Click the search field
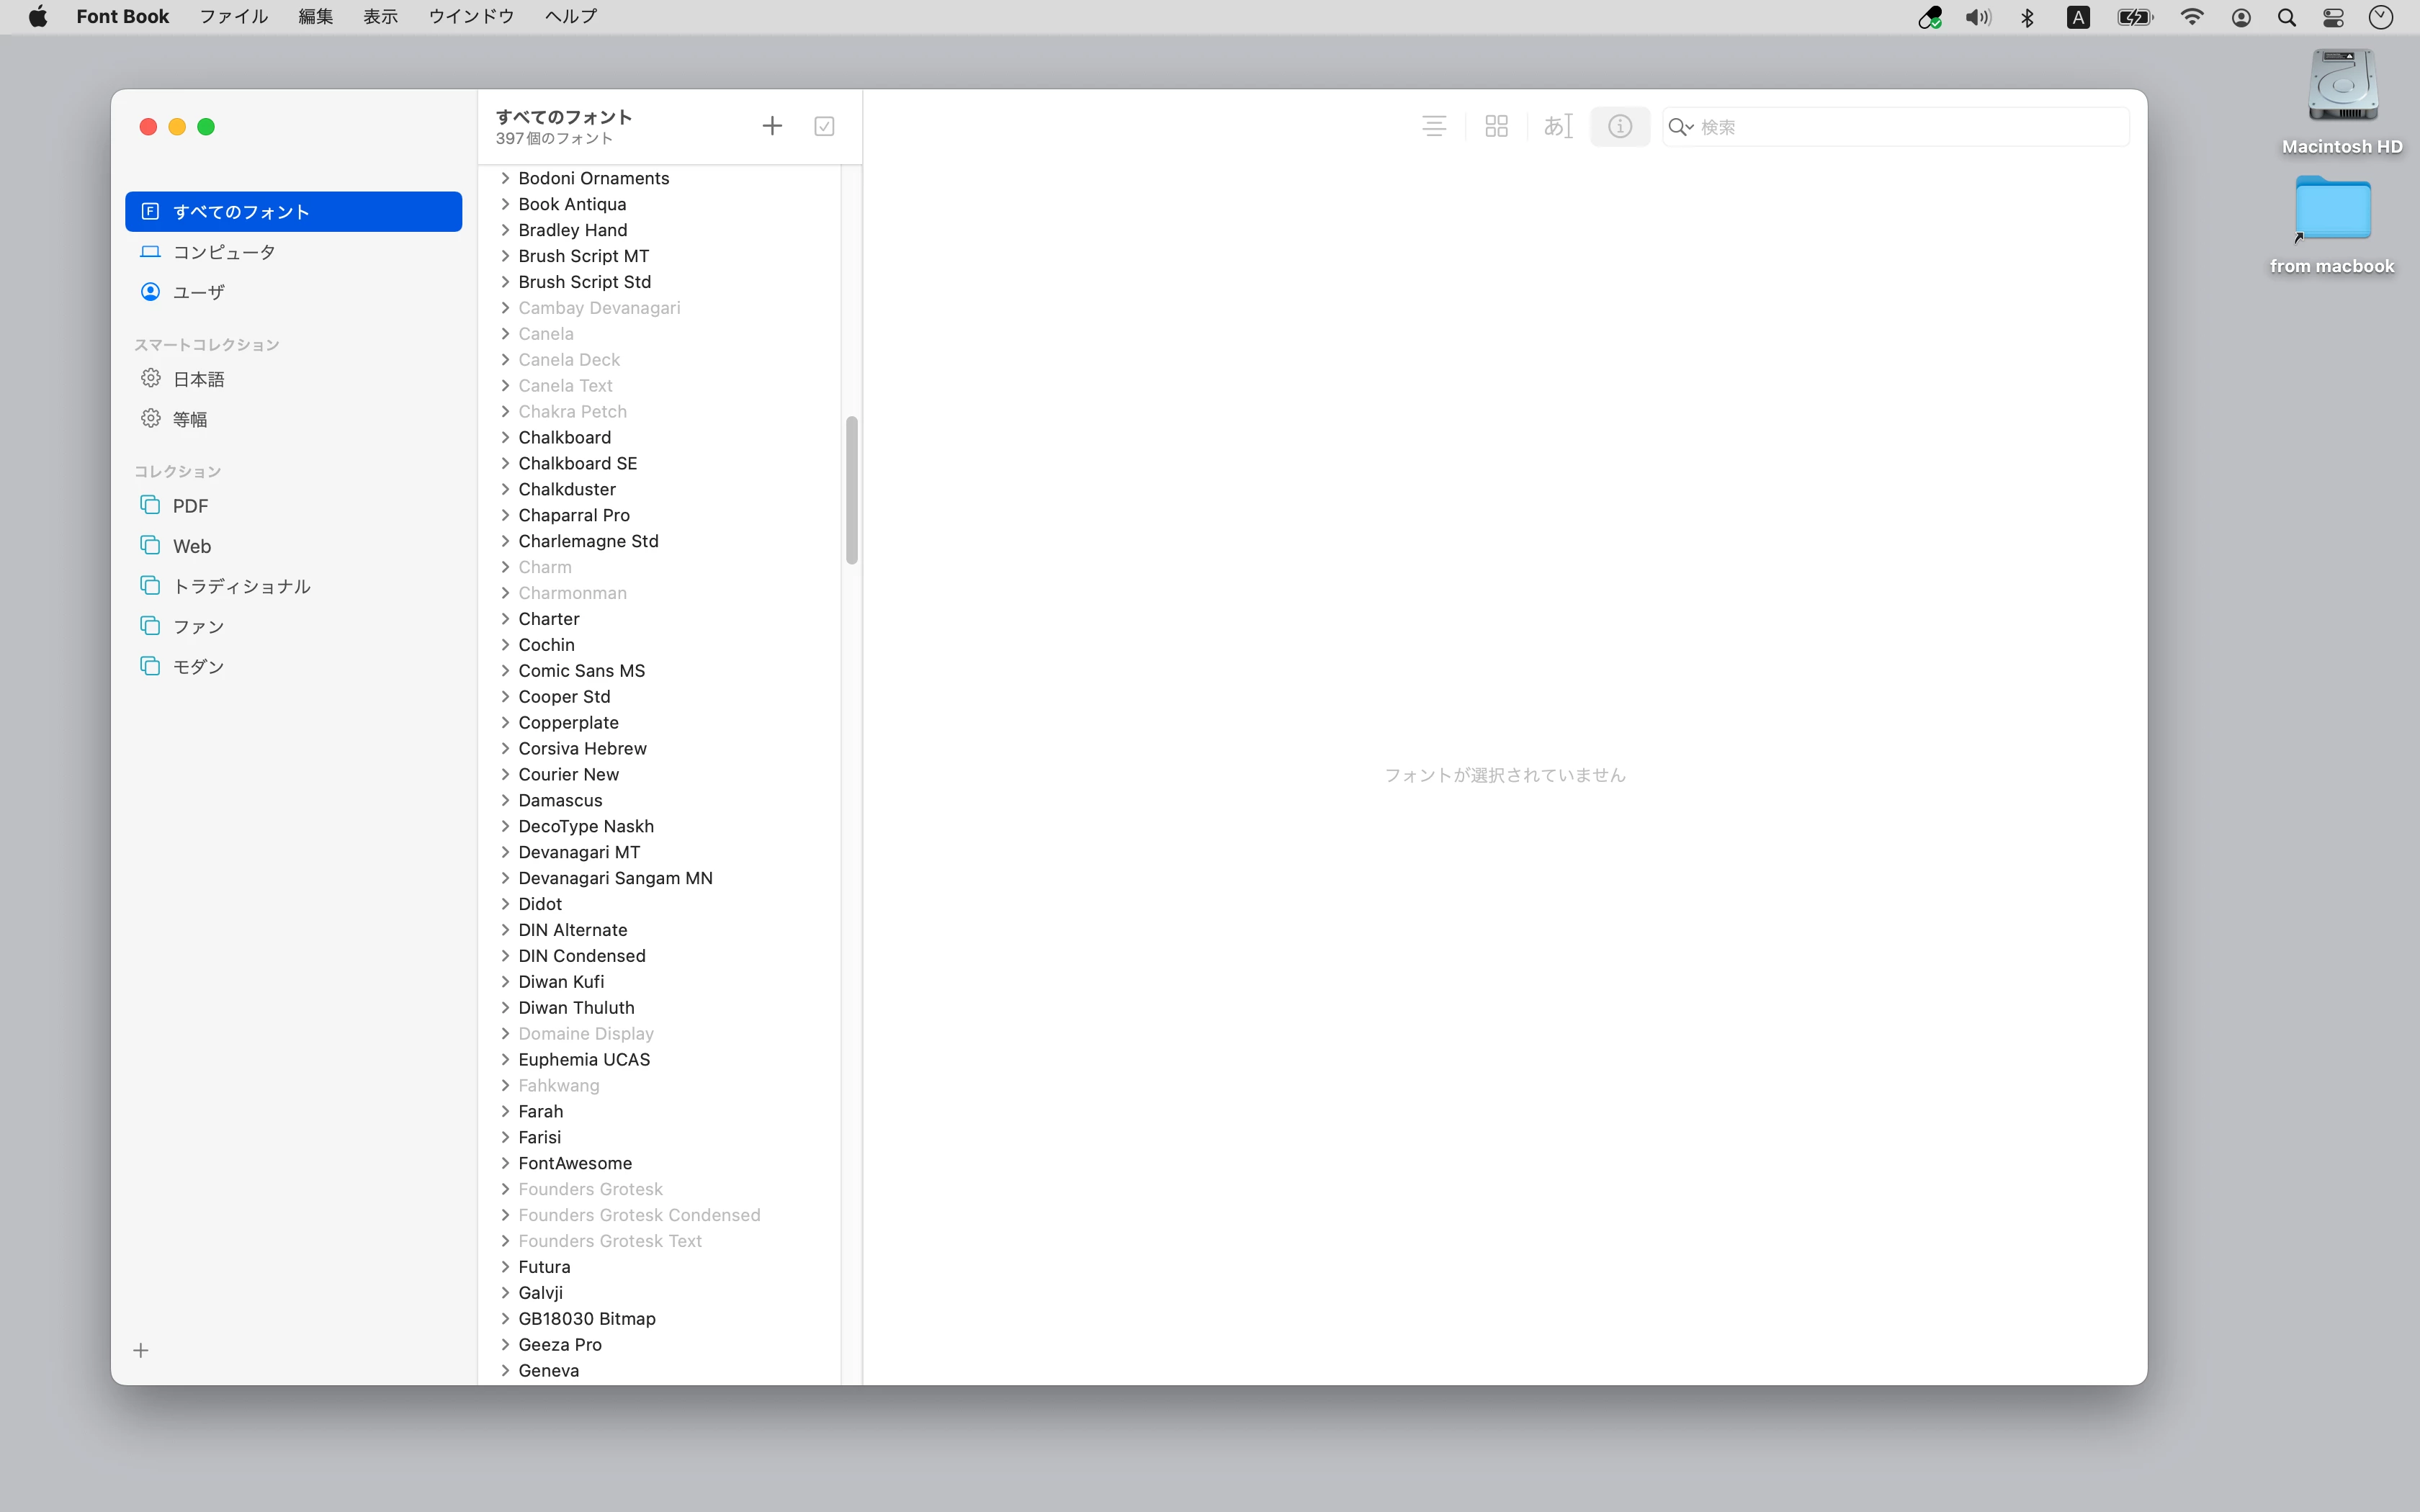 click(1910, 127)
